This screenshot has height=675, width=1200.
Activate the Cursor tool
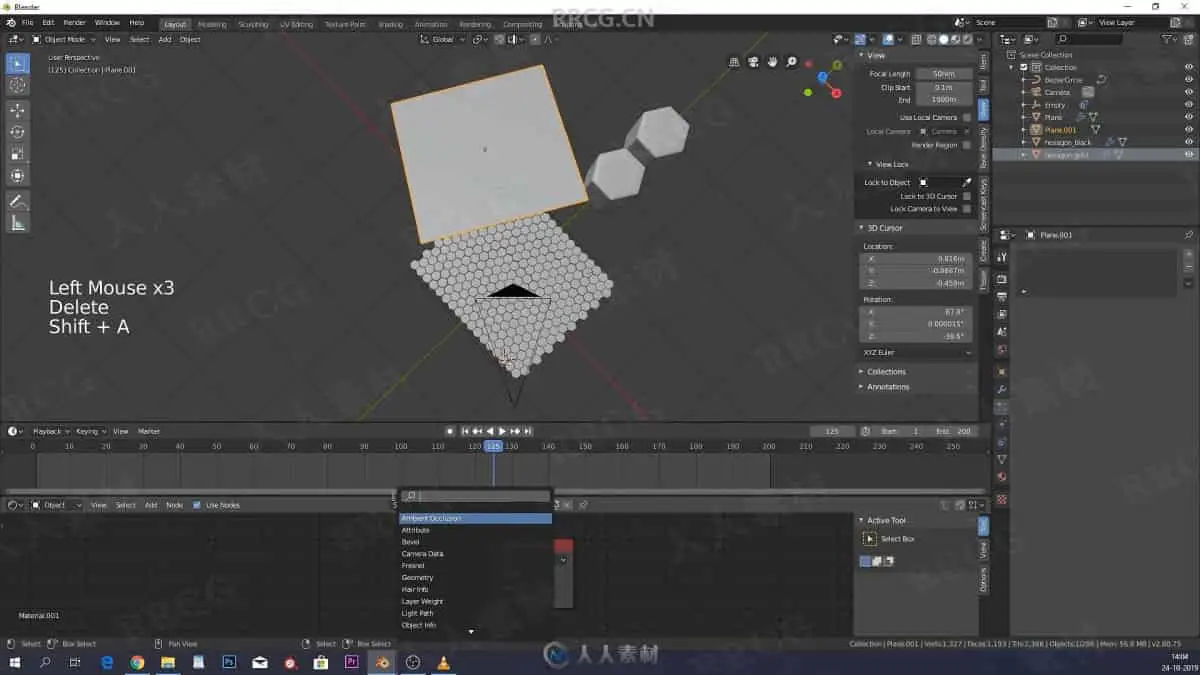(17, 85)
